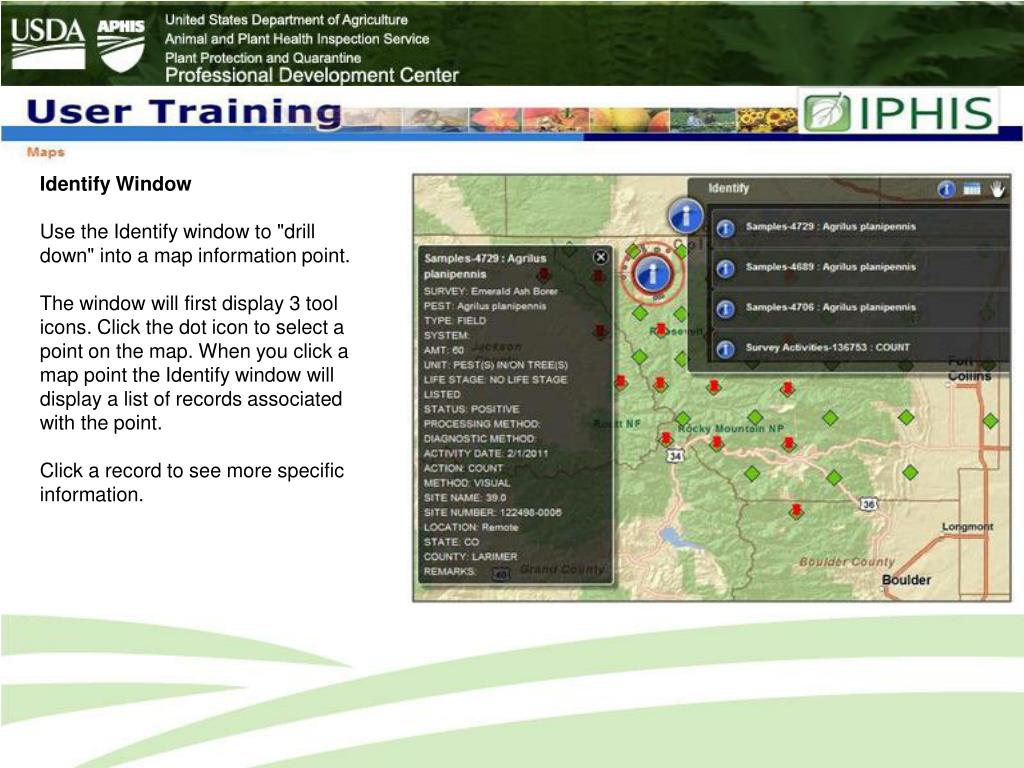The height and width of the screenshot is (768, 1024).
Task: Click Professional Development Center header text
Action: pyautogui.click(x=312, y=76)
